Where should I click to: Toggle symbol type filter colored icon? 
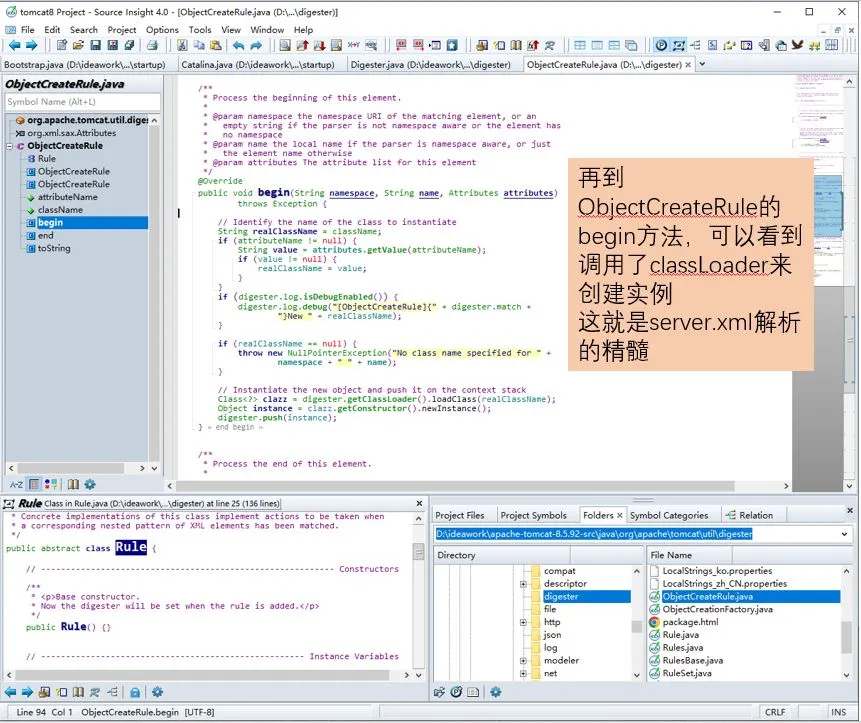[x=51, y=484]
